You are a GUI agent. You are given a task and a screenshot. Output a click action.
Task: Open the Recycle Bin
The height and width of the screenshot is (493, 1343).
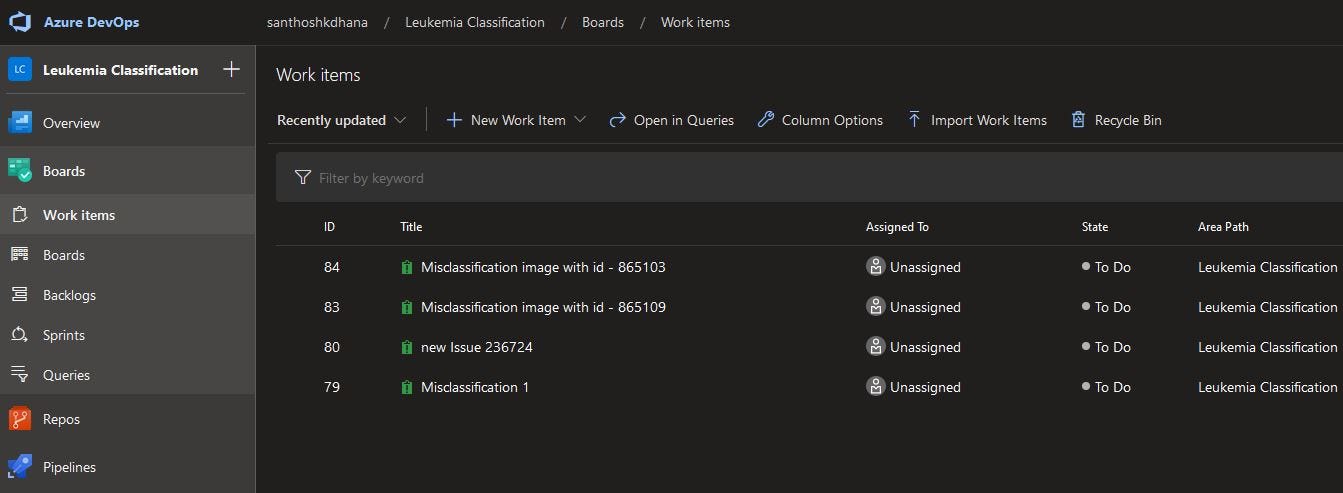pos(1116,120)
